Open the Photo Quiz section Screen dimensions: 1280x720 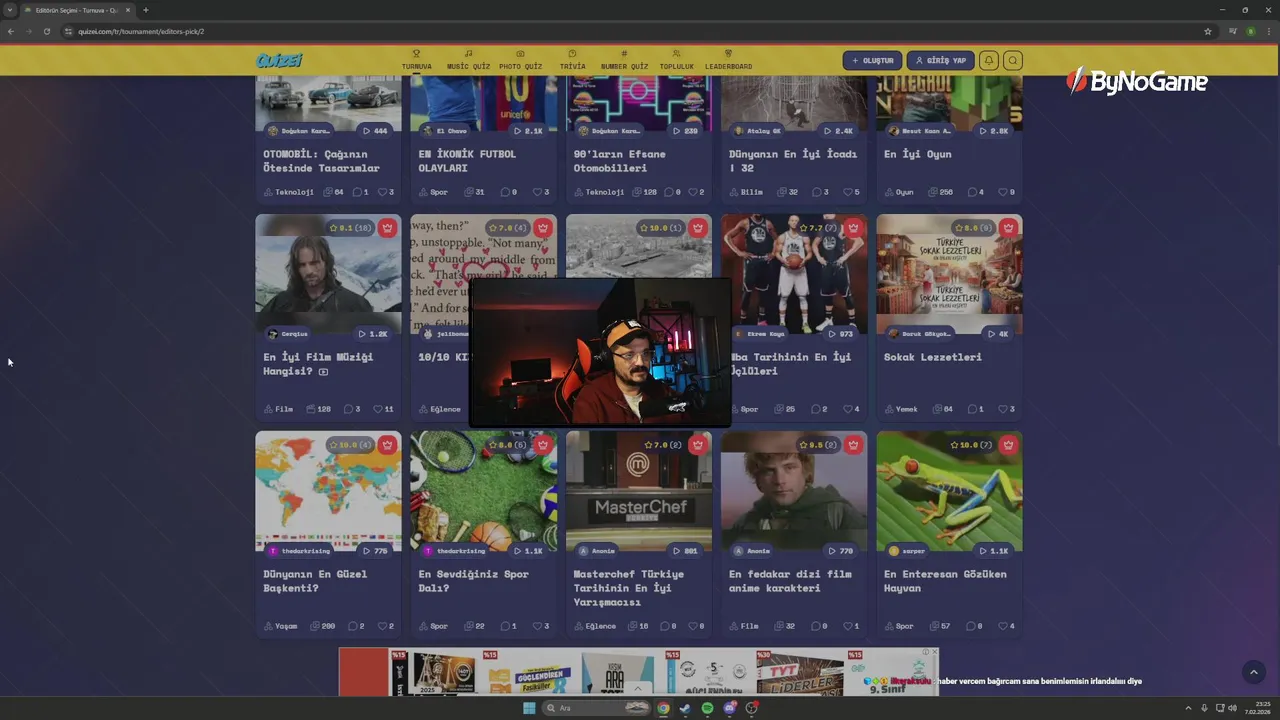pos(520,60)
